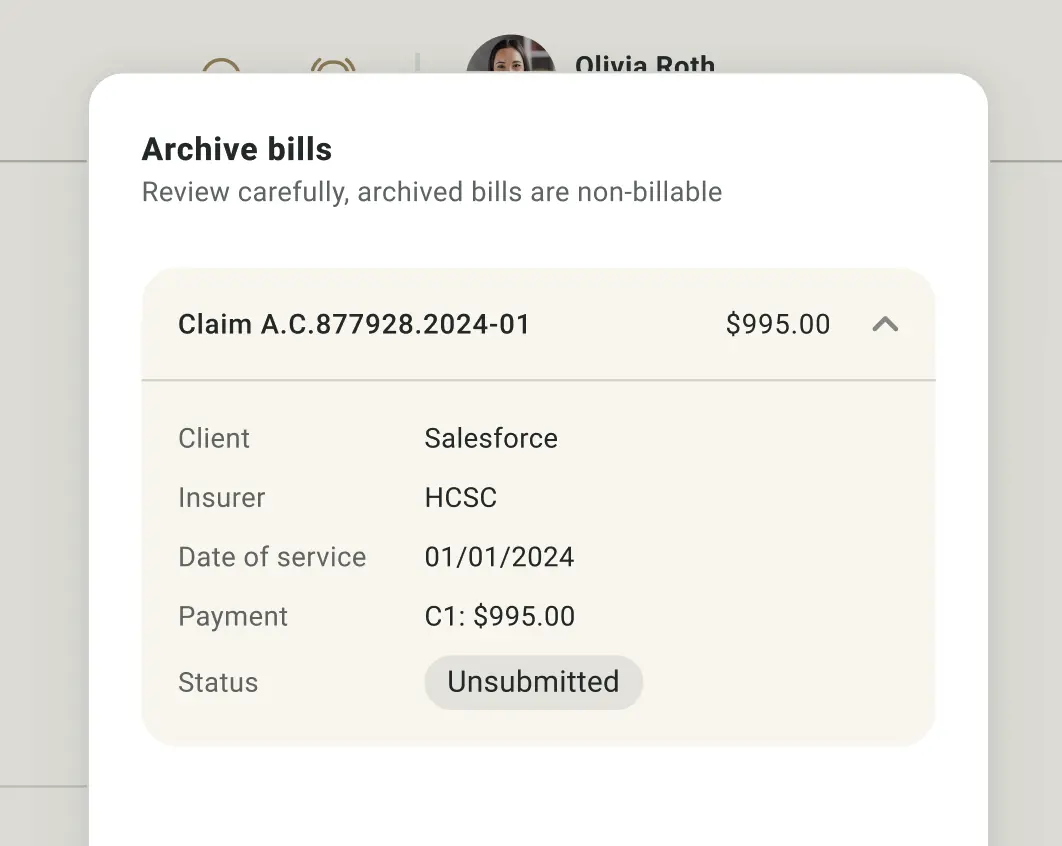
Task: Collapse the claim details with the chevron
Action: coord(885,324)
